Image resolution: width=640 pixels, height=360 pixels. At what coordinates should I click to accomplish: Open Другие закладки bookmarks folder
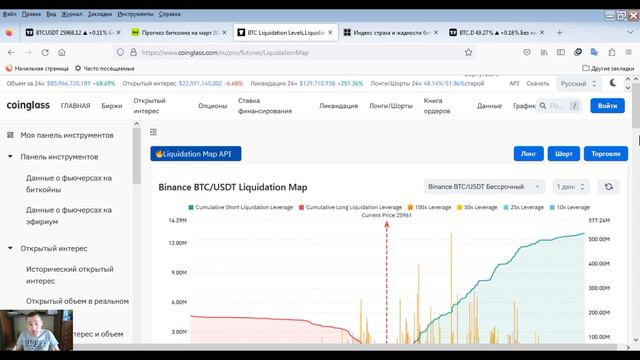click(608, 68)
